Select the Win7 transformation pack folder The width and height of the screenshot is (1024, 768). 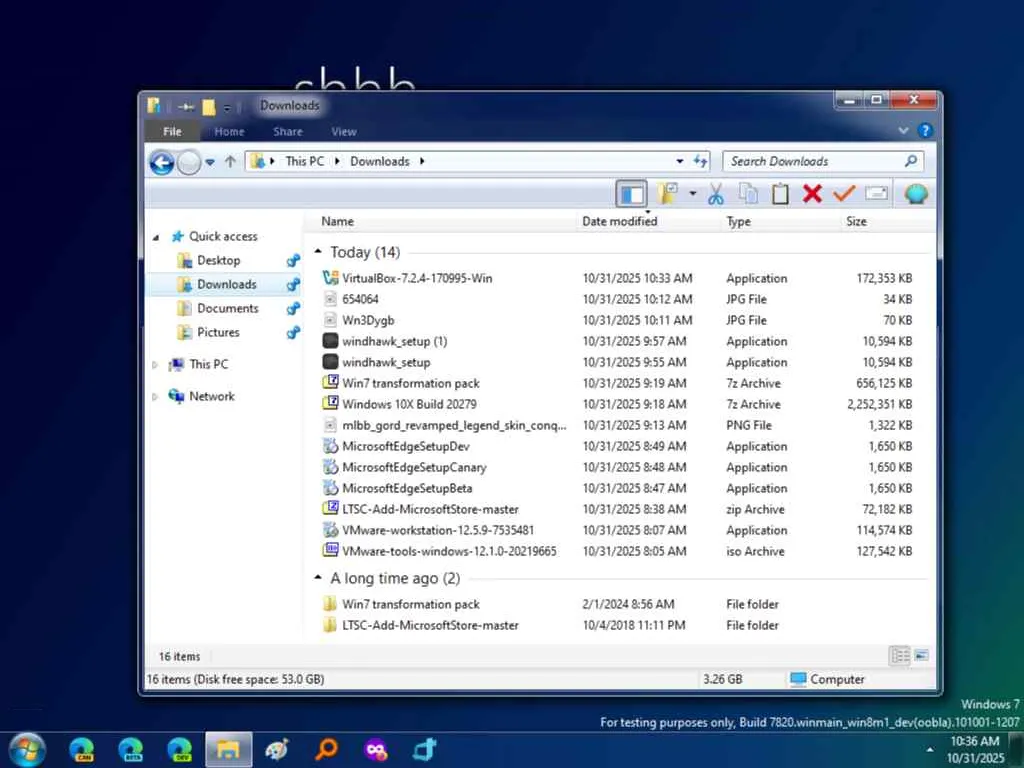(x=411, y=604)
